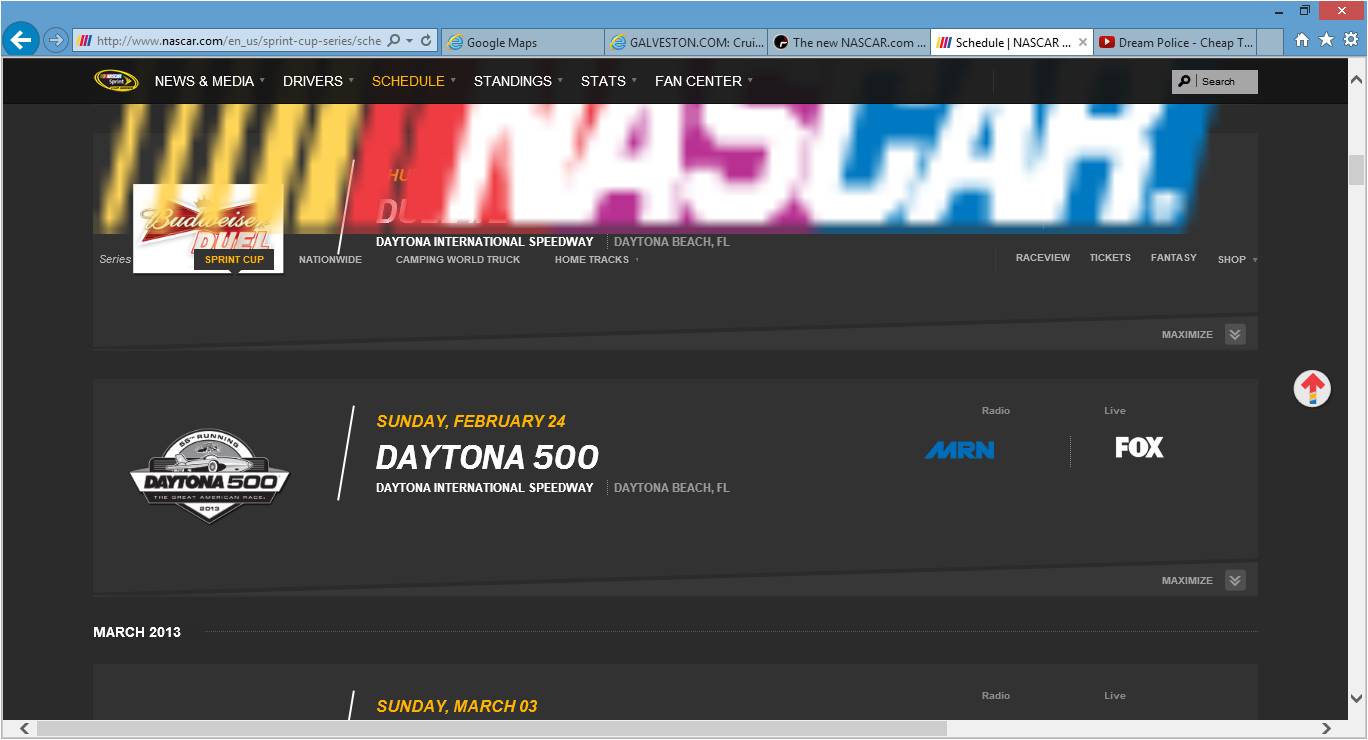1368x740 pixels.
Task: Switch to GALVESTON.COM tab
Action: [x=686, y=42]
